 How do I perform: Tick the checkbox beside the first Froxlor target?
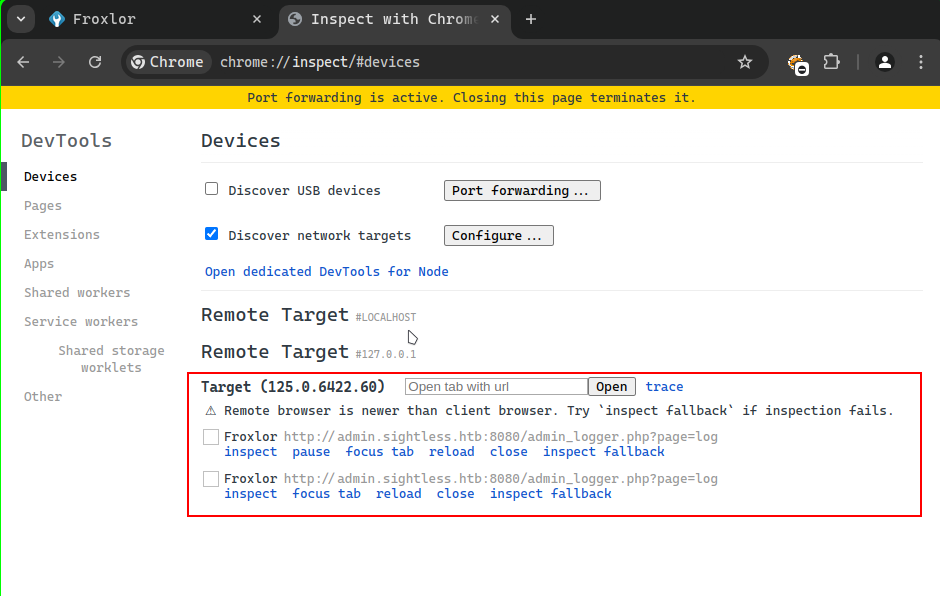pyautogui.click(x=210, y=437)
